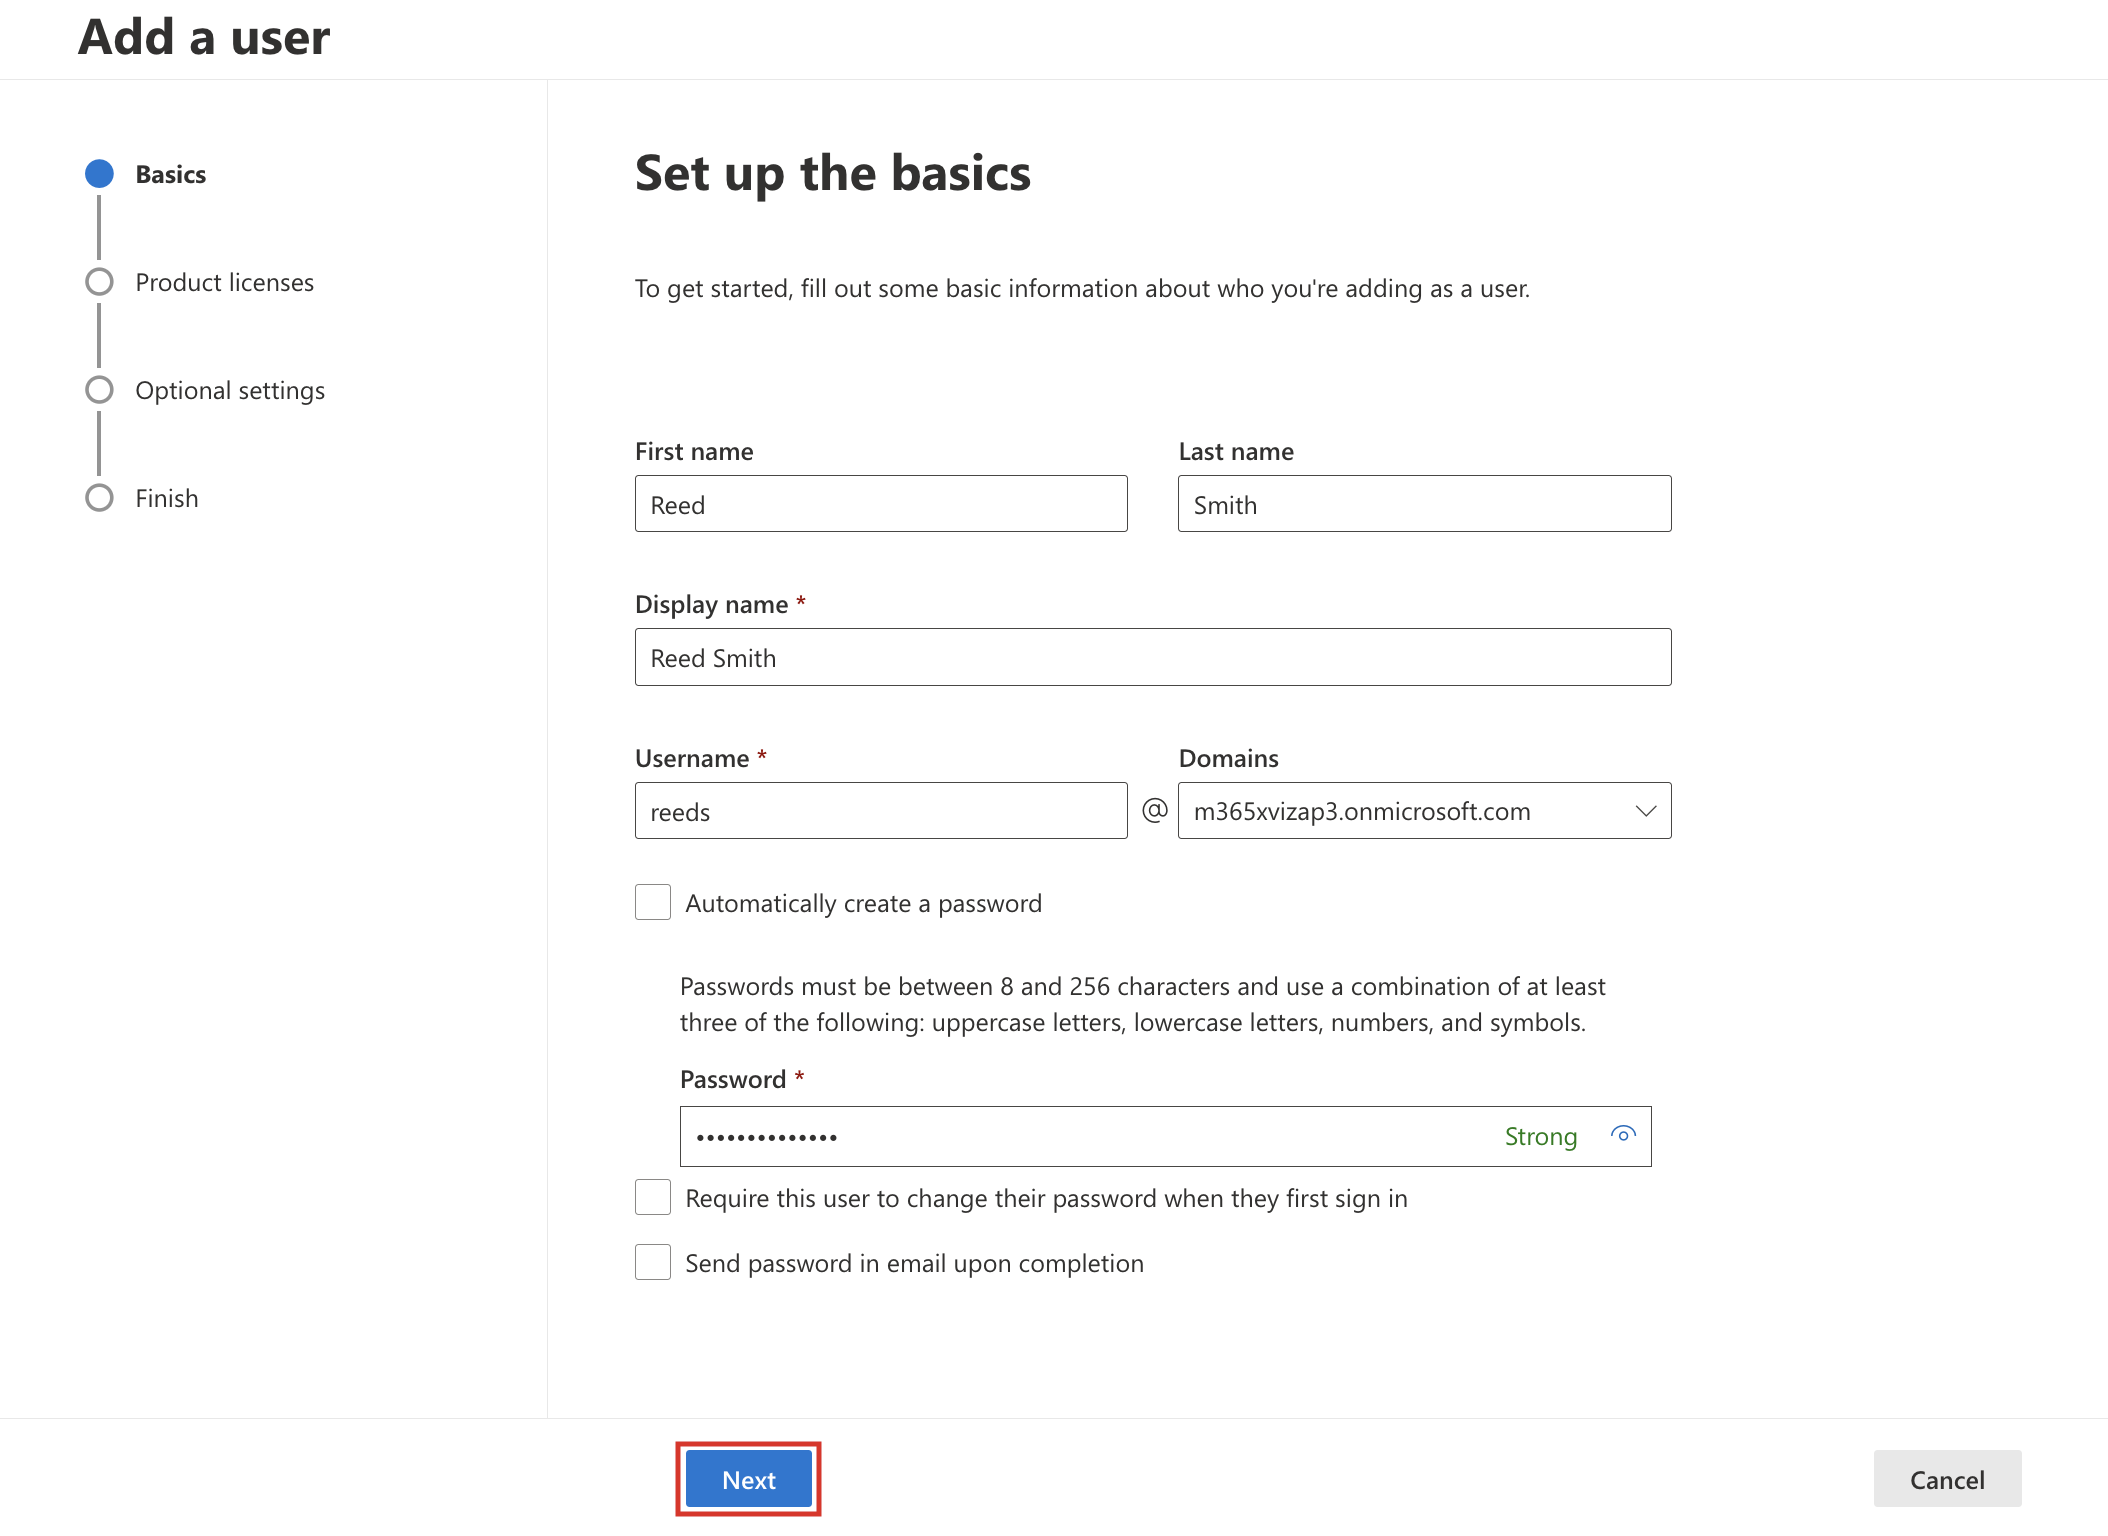Open the Domains dropdown
2108x1536 pixels.
(1400, 811)
